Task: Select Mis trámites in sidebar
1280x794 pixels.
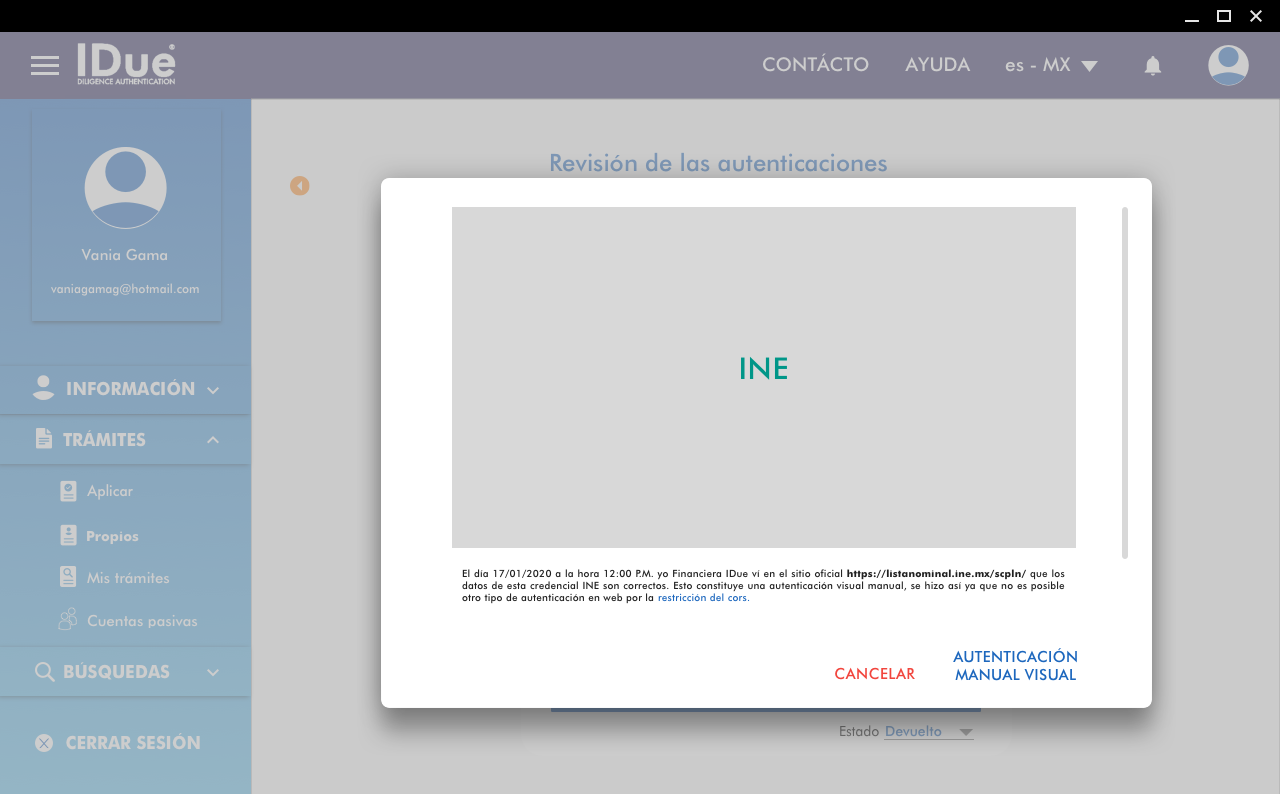Action: [x=128, y=578]
